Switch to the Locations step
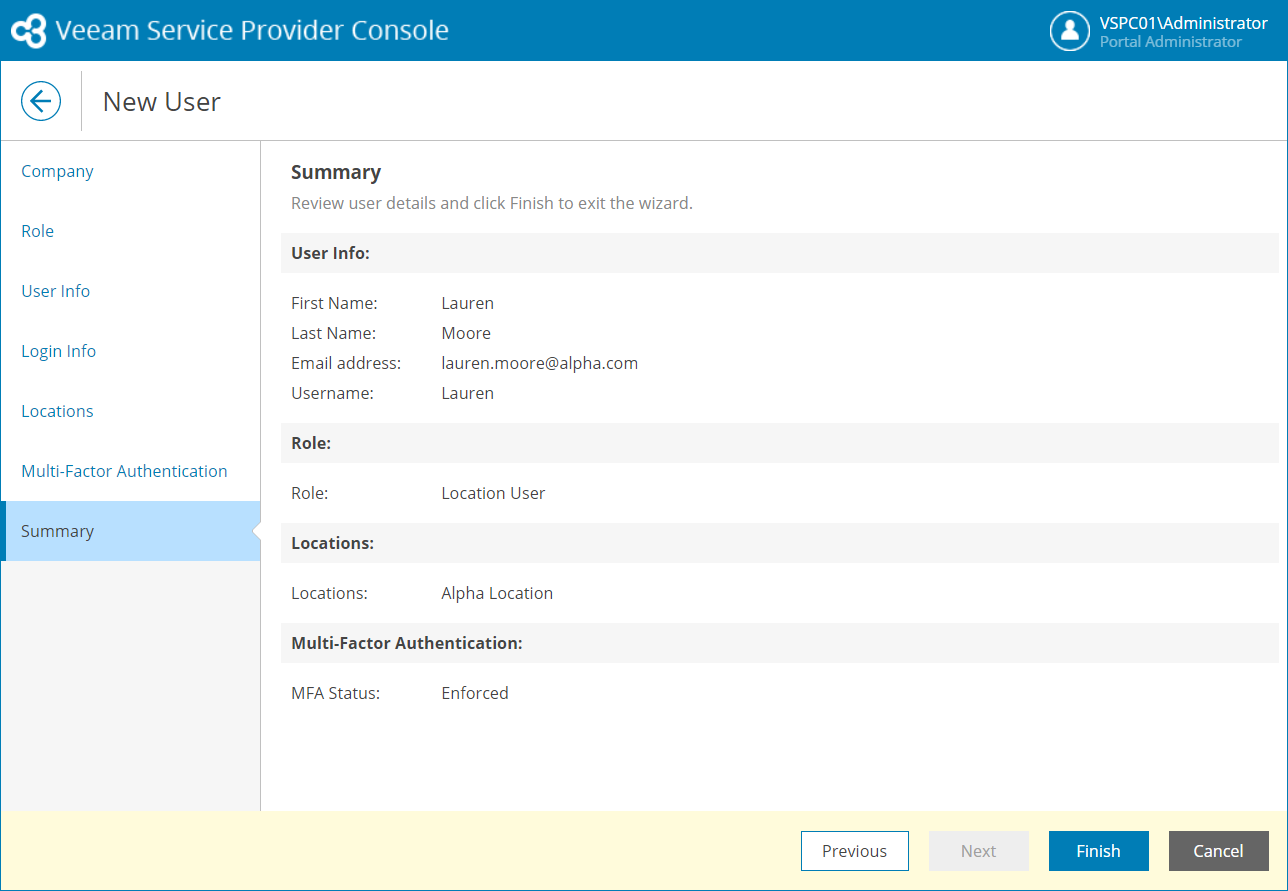This screenshot has height=891, width=1288. tap(57, 411)
